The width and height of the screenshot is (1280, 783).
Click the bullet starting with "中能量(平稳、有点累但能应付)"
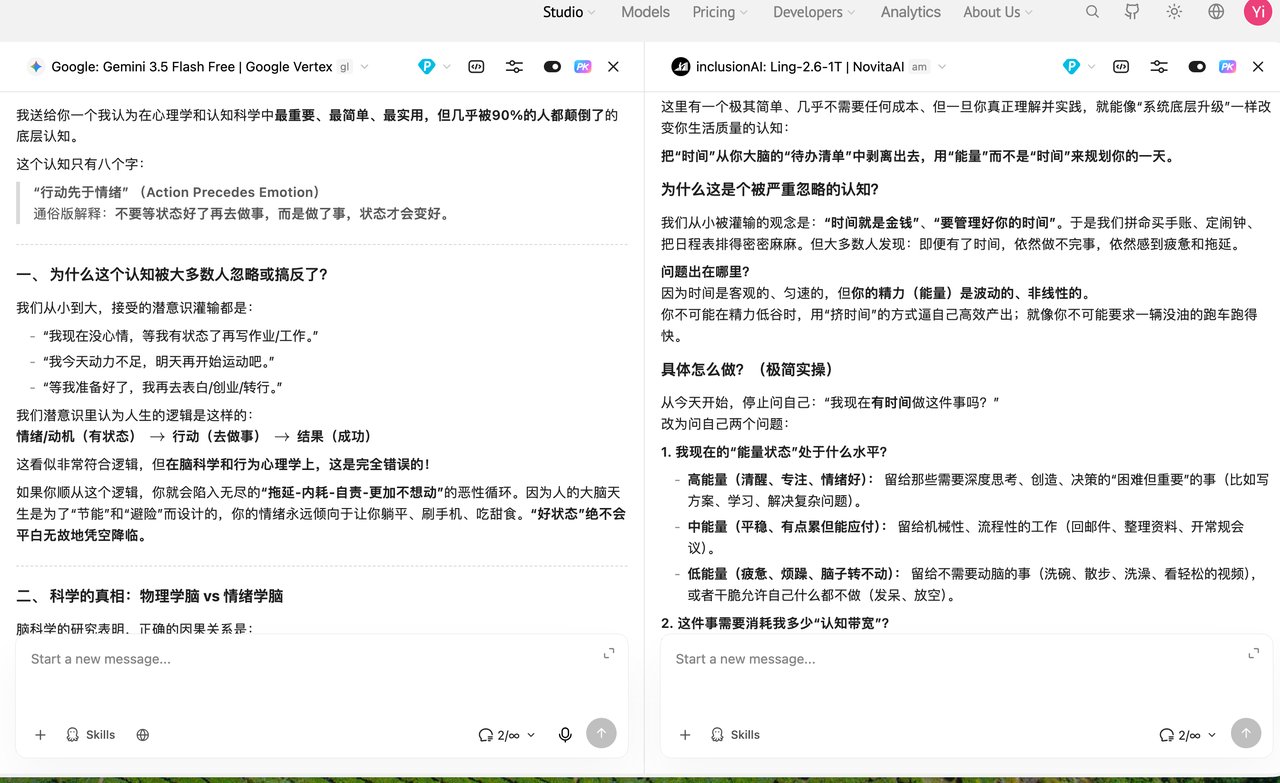coord(966,537)
